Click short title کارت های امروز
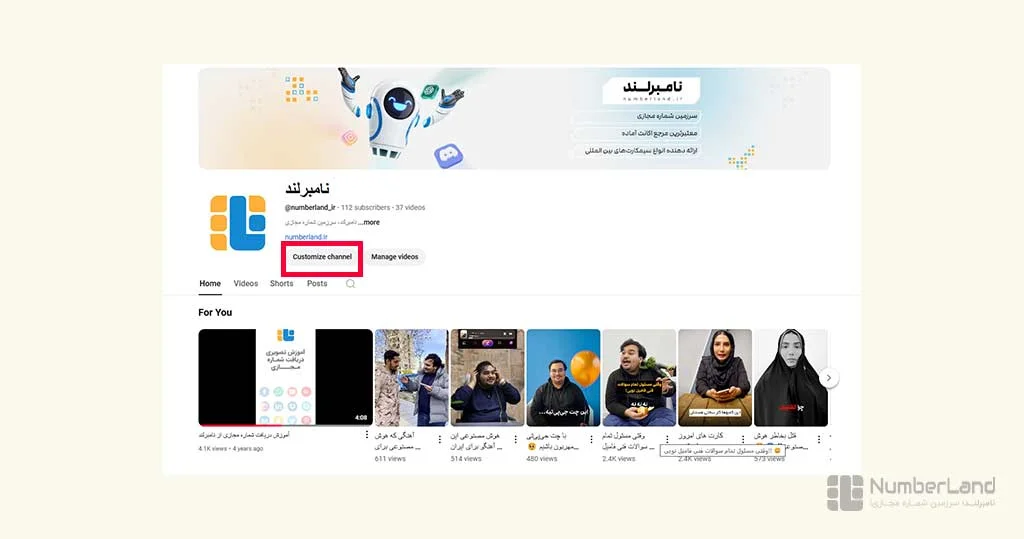1024x539 pixels. [x=701, y=435]
